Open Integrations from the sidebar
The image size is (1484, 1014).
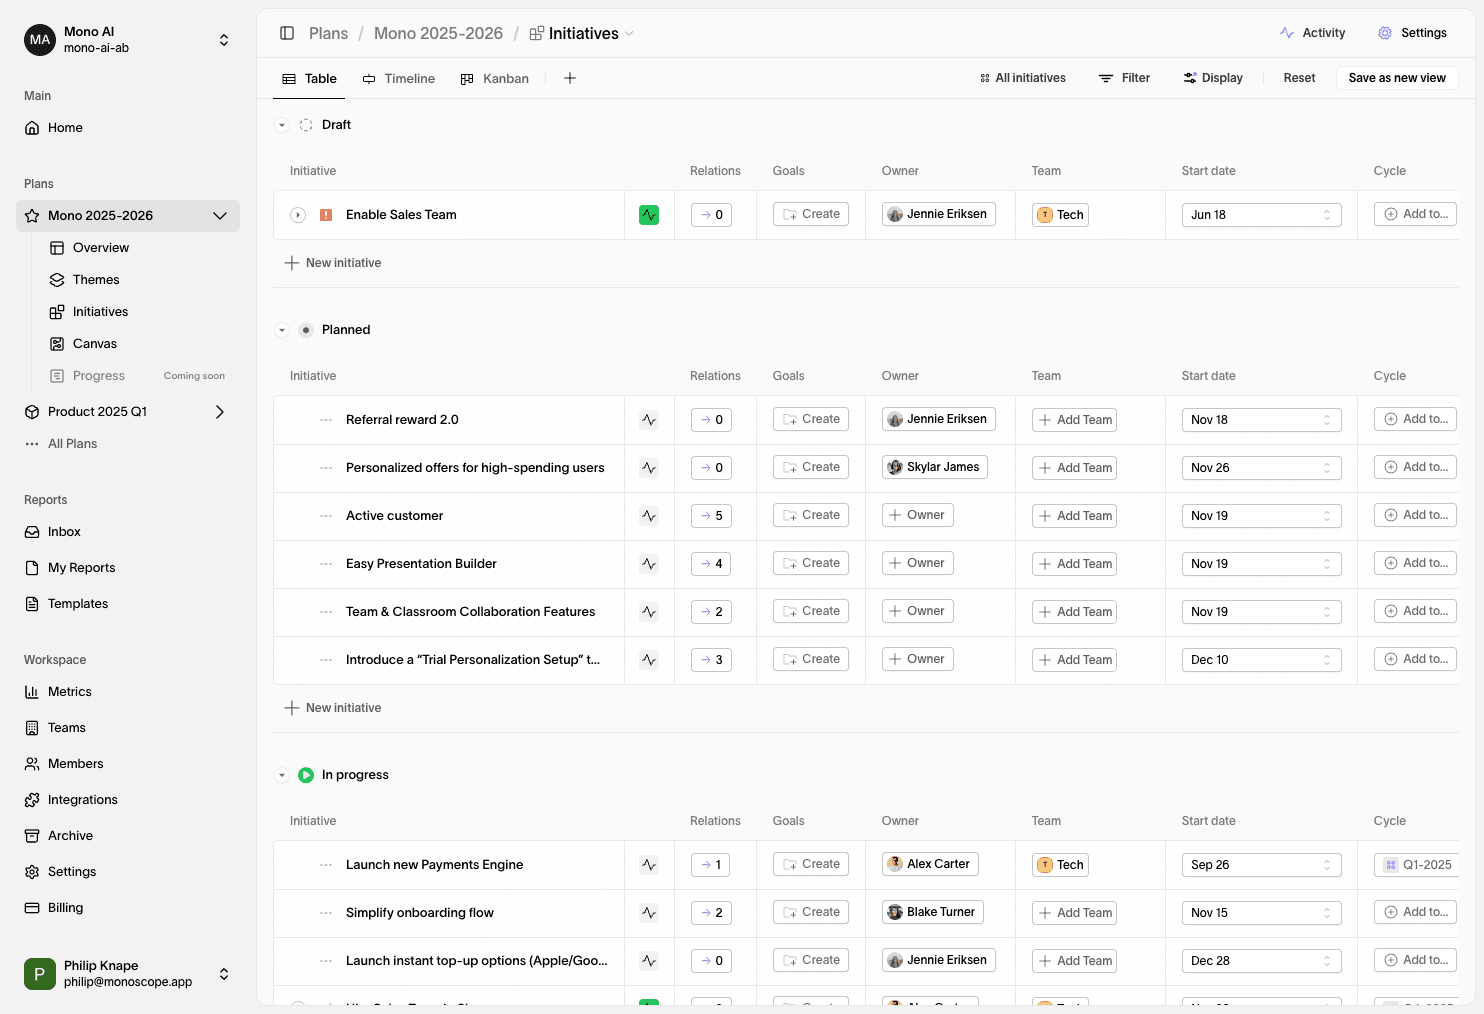tap(82, 800)
